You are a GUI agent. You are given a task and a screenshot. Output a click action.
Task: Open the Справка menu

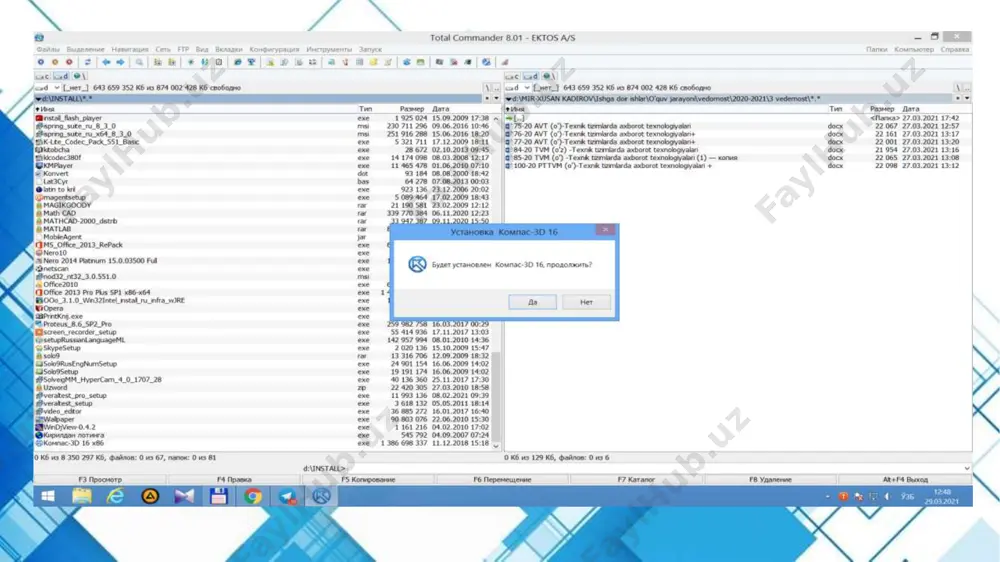click(x=955, y=49)
